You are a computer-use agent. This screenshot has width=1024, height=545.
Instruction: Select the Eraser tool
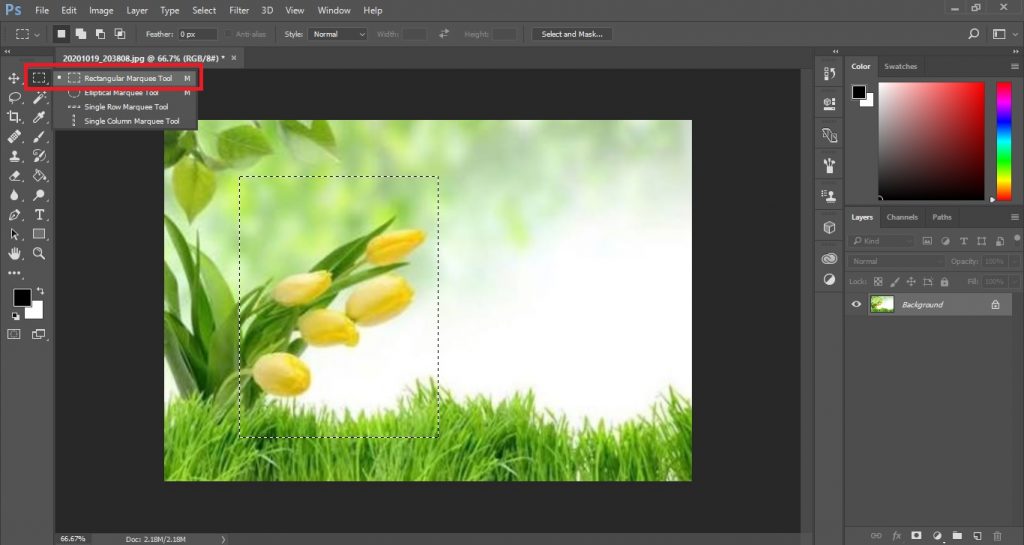point(14,176)
